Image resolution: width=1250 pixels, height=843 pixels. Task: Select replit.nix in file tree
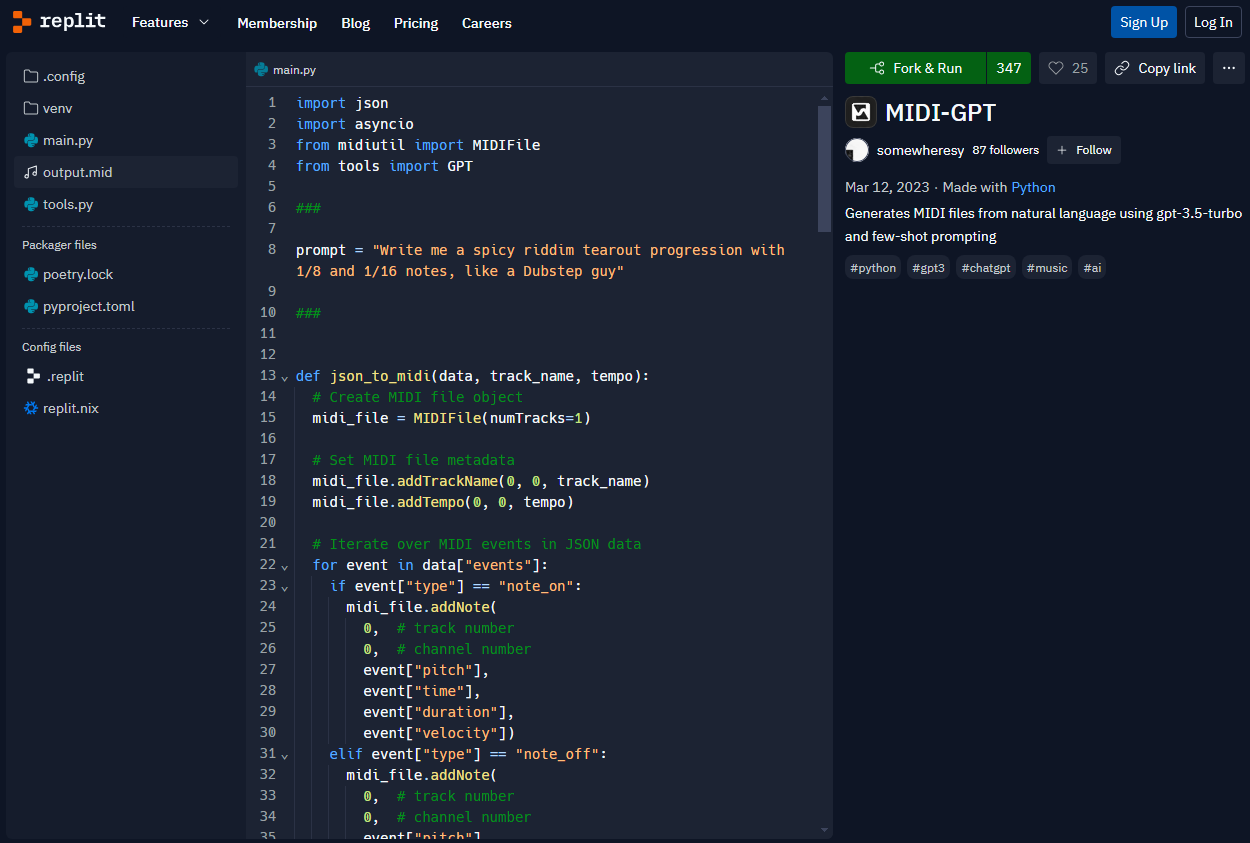coord(126,408)
